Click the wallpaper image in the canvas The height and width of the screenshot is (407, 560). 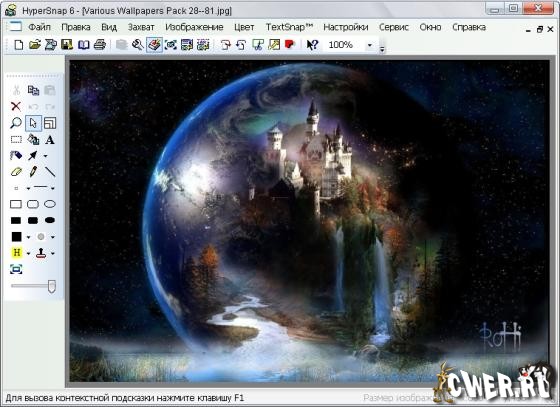[309, 221]
